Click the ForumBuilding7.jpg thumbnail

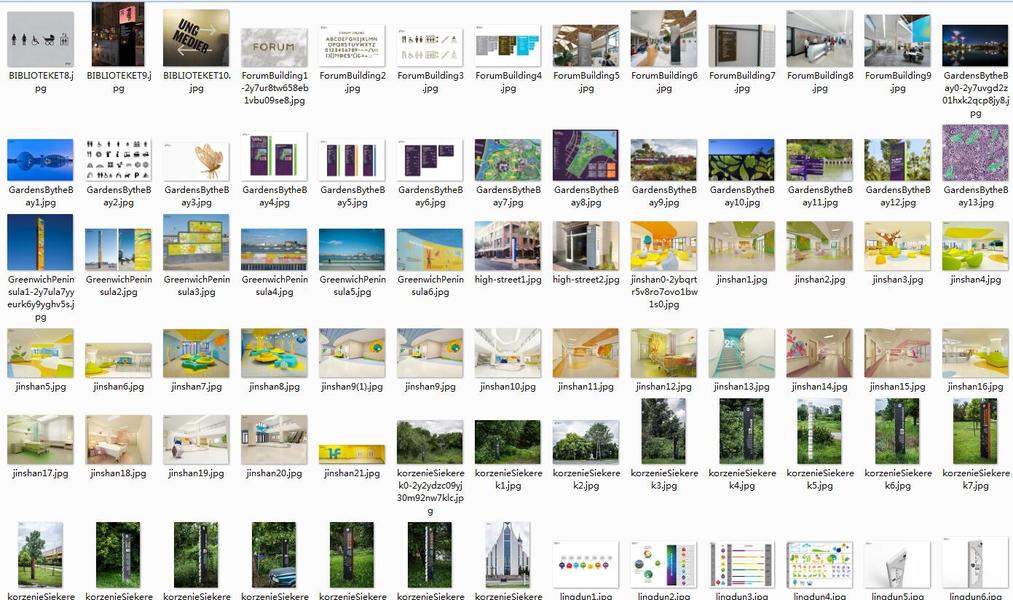pos(742,45)
